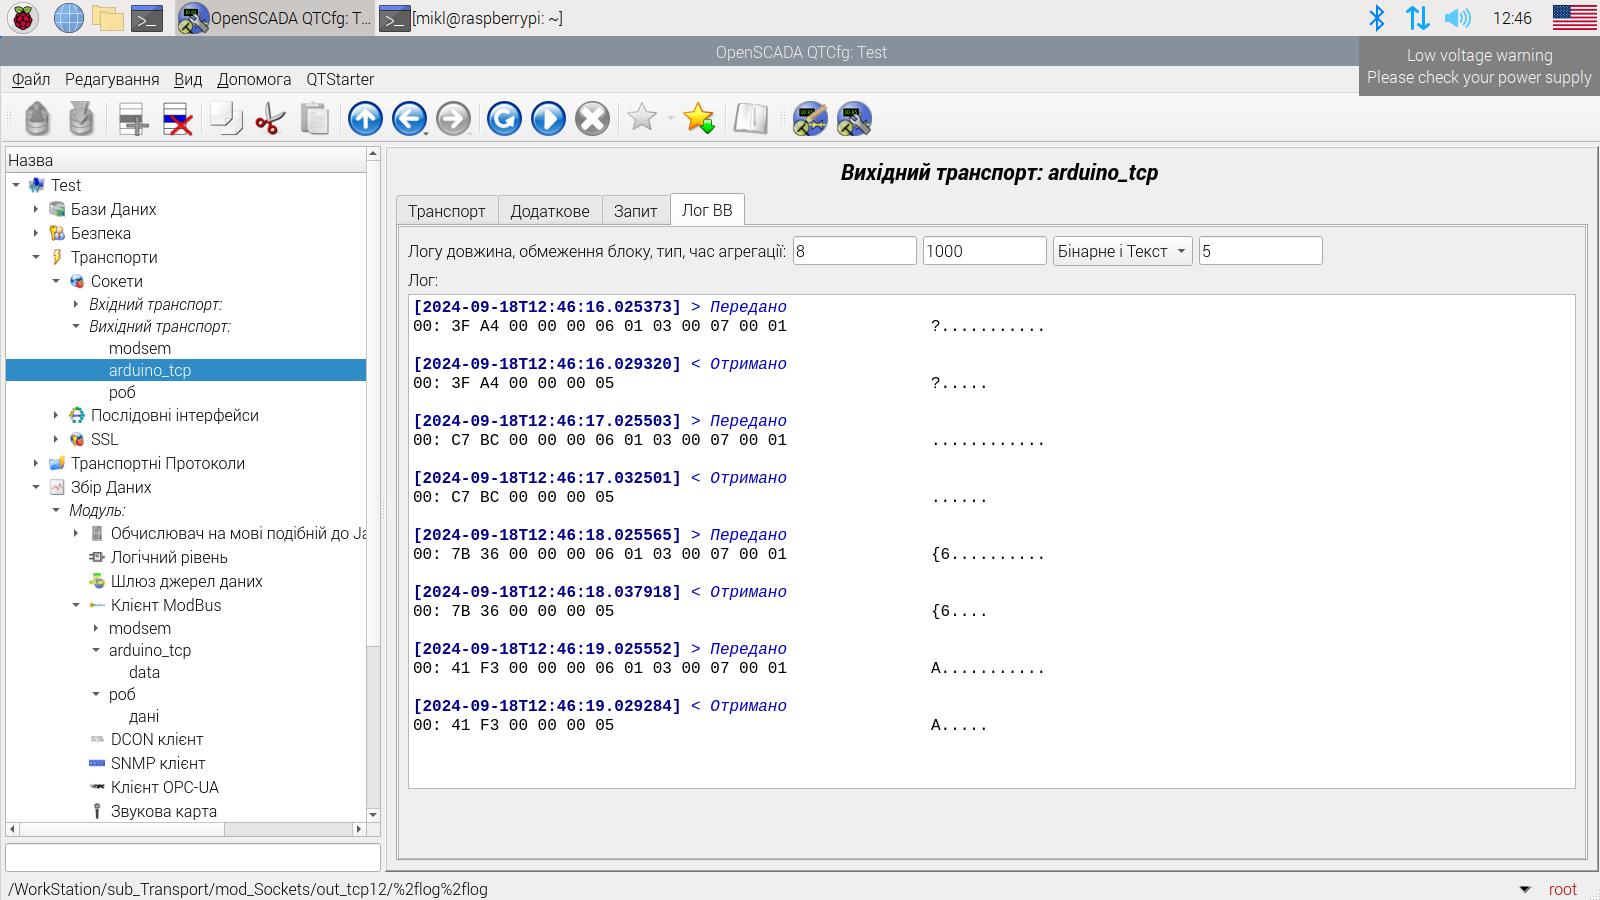Refresh the page with the circular arrow icon
The width and height of the screenshot is (1600, 900).
tap(504, 119)
